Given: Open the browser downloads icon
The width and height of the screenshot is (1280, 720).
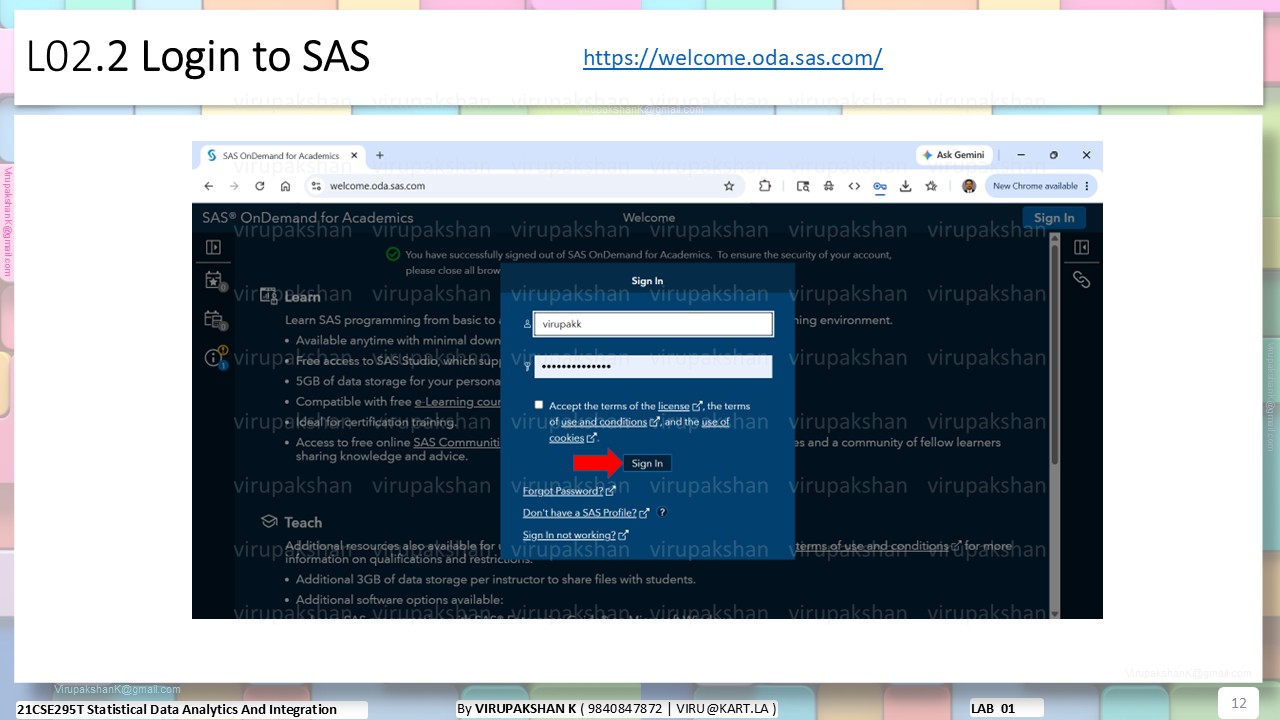Looking at the screenshot, I should 906,186.
